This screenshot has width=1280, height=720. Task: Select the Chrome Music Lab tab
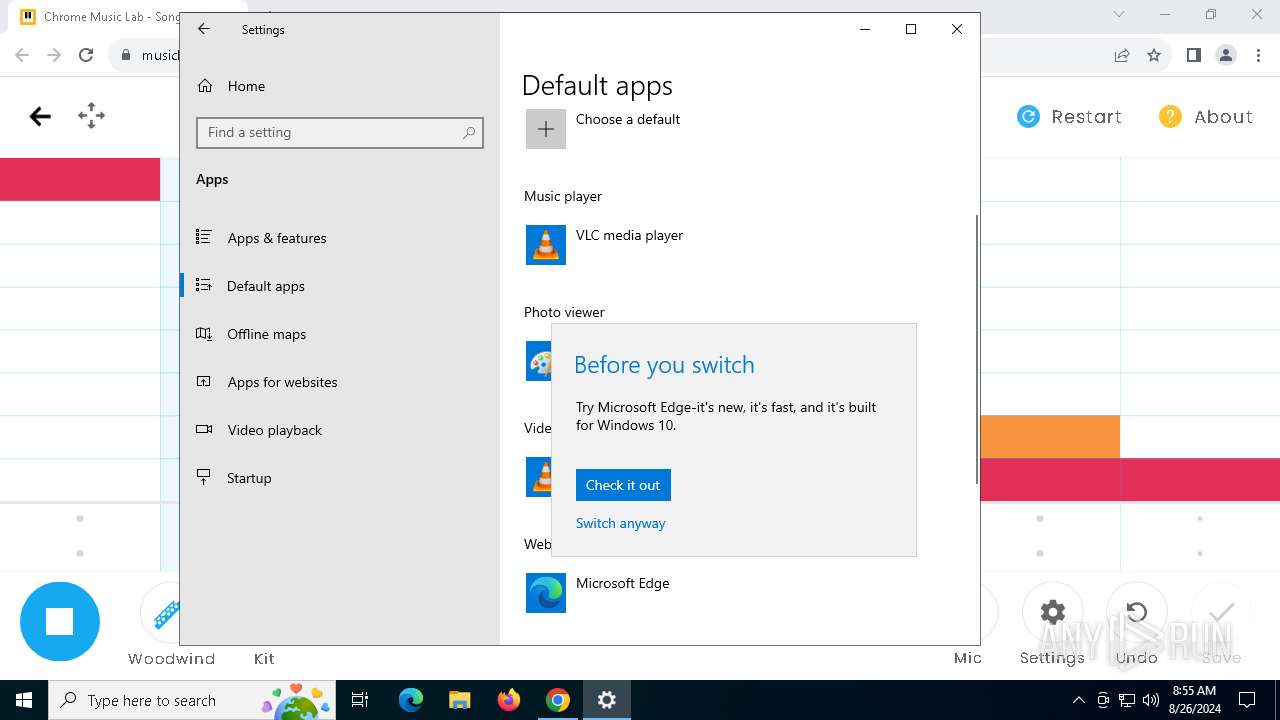tap(100, 17)
